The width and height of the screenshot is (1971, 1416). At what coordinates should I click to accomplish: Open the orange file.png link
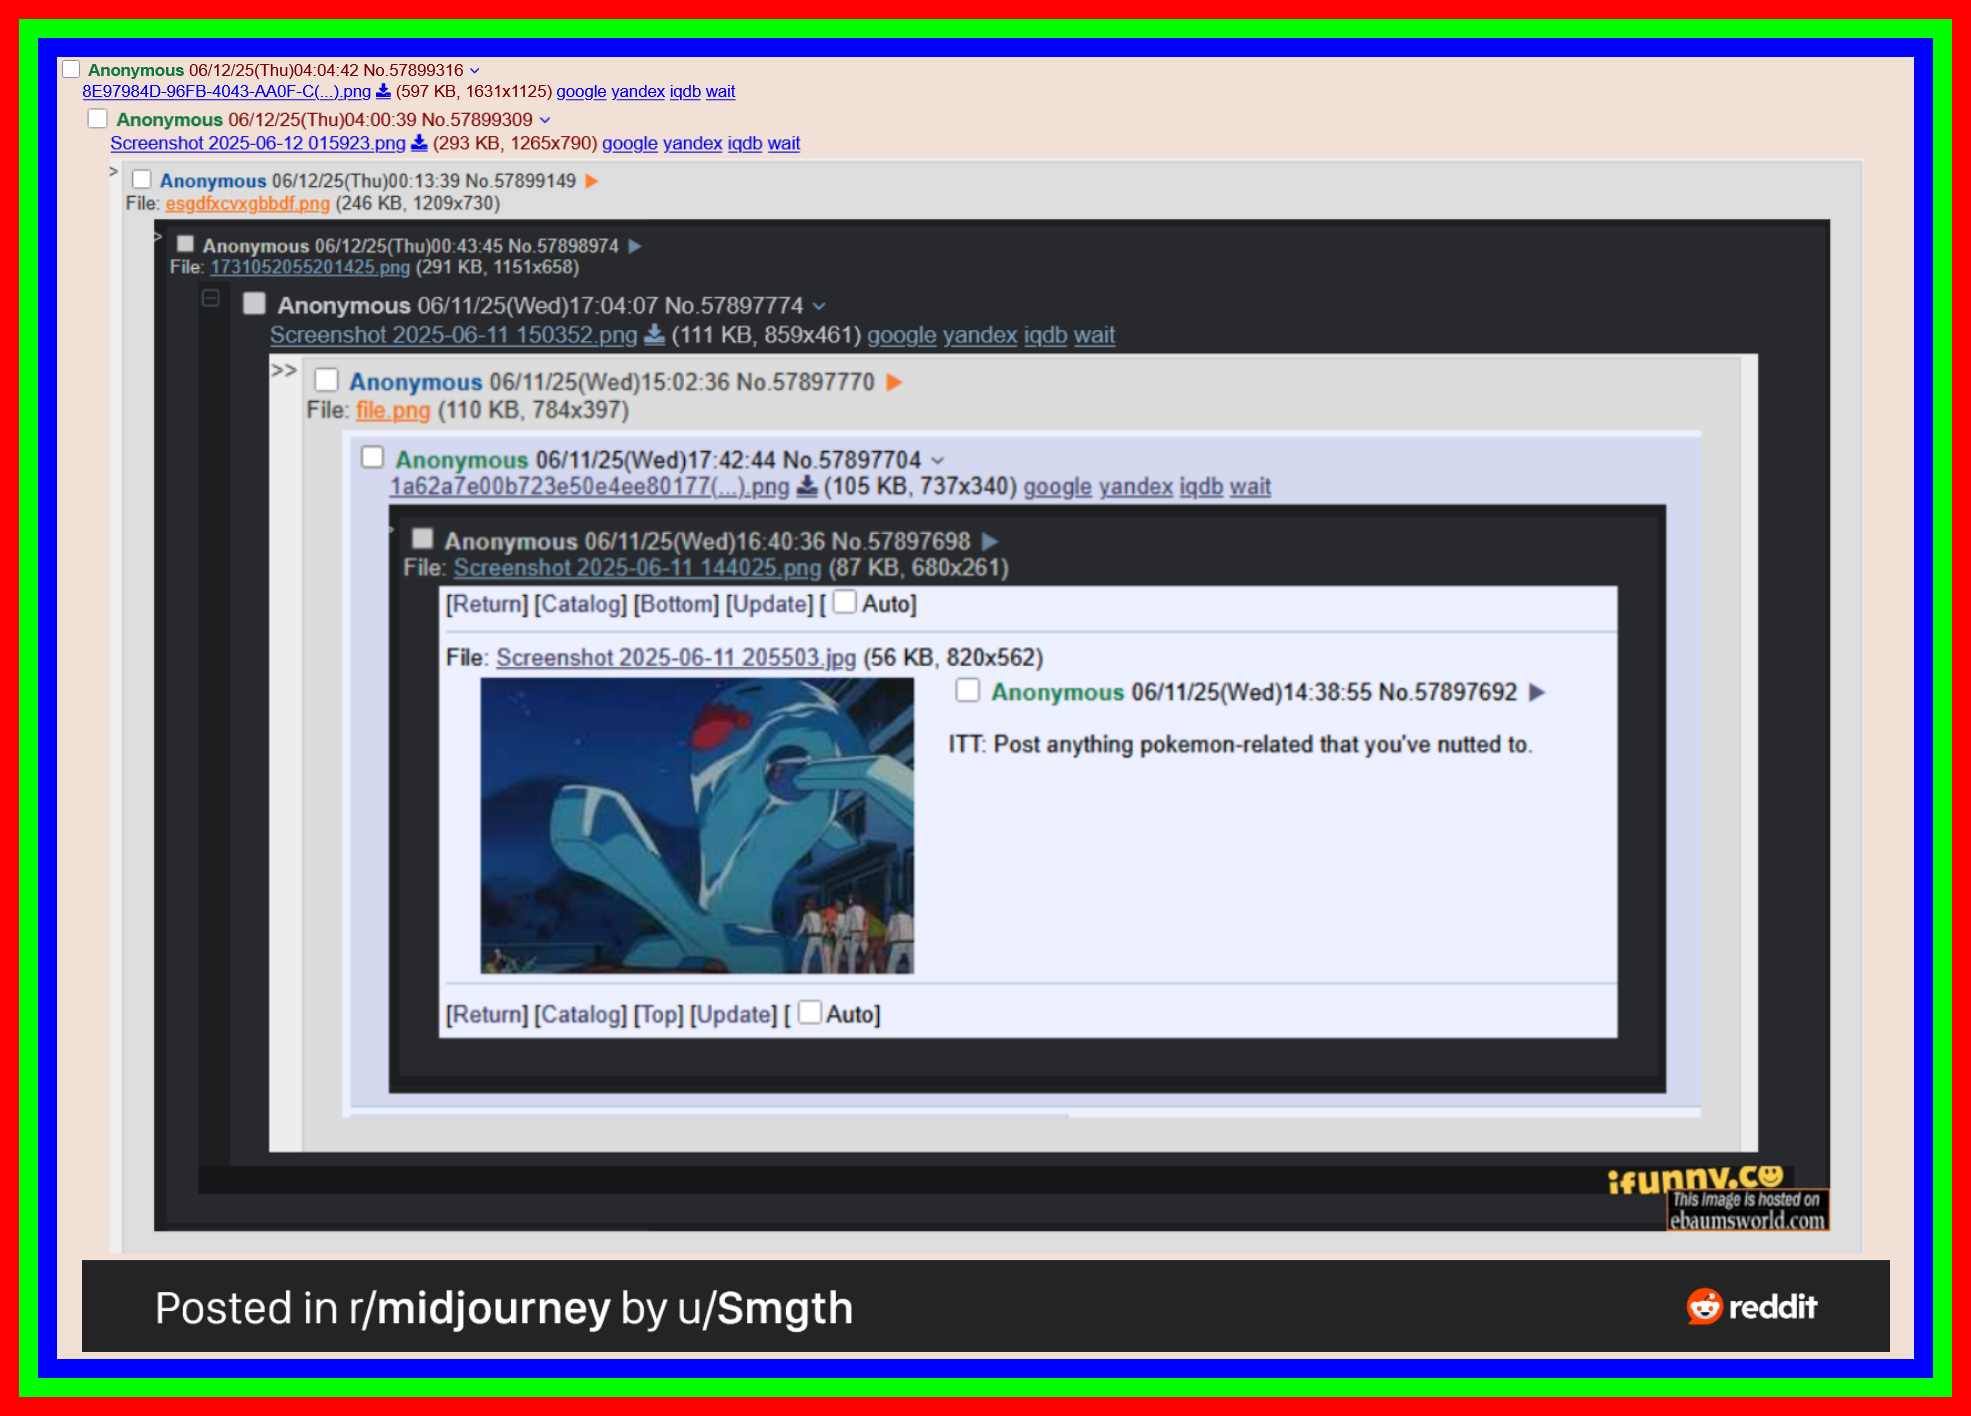(x=393, y=410)
